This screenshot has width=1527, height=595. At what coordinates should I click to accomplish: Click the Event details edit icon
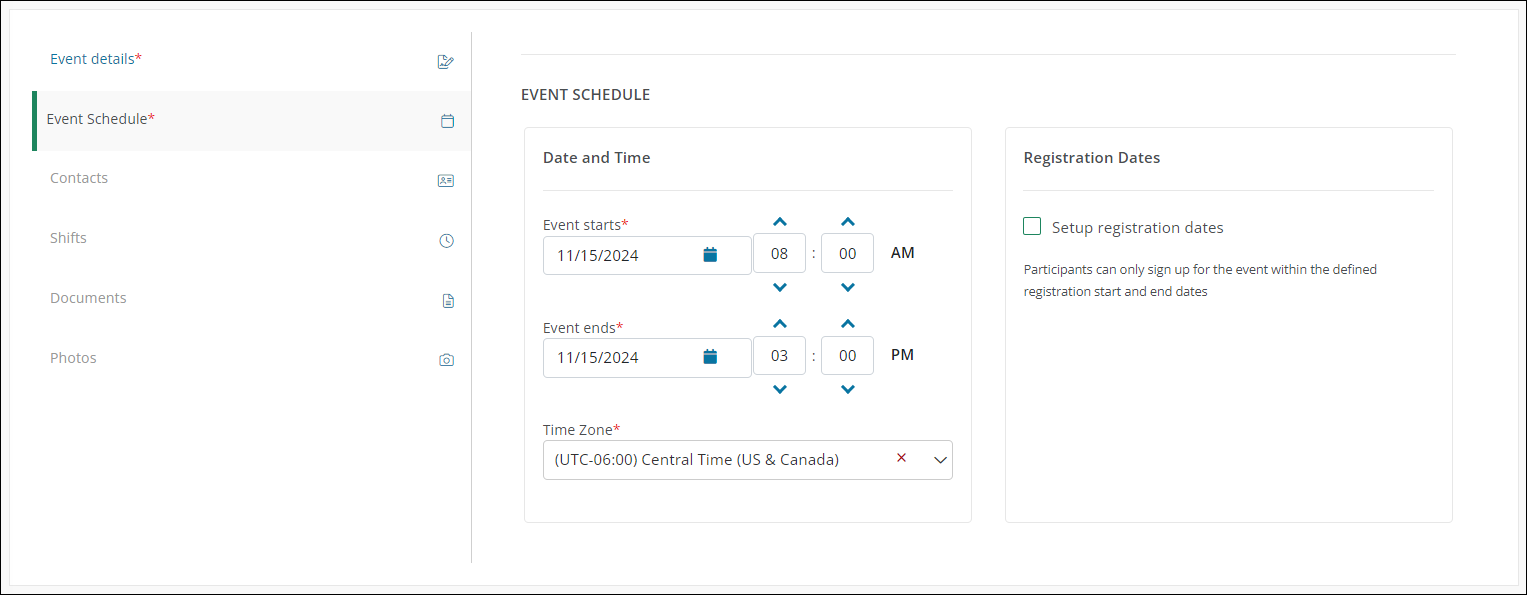pos(446,62)
